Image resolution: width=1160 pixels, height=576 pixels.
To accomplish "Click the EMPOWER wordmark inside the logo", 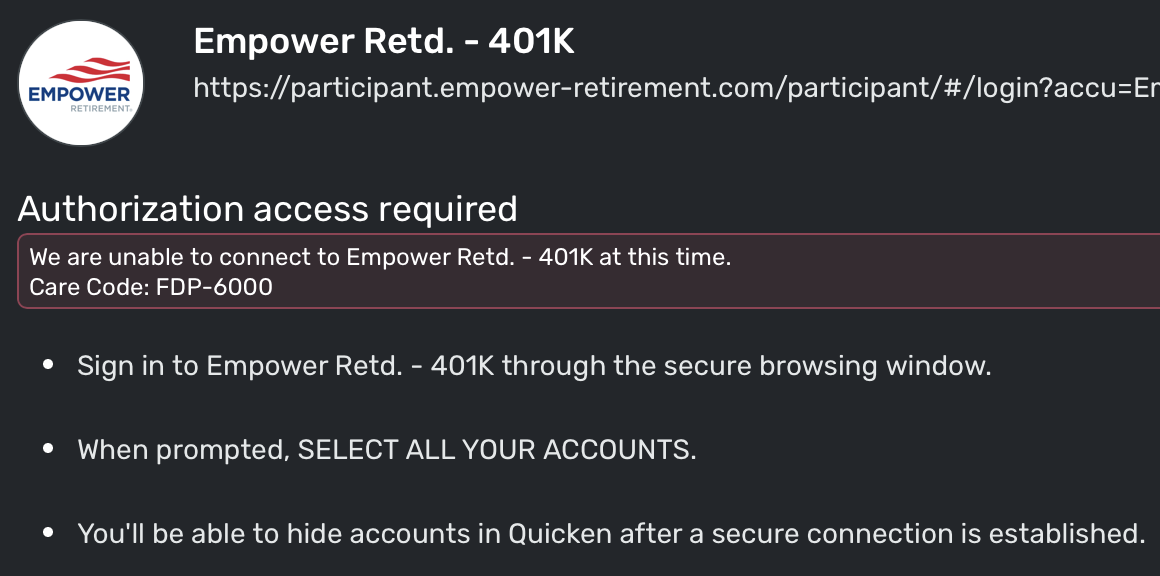I will (81, 95).
